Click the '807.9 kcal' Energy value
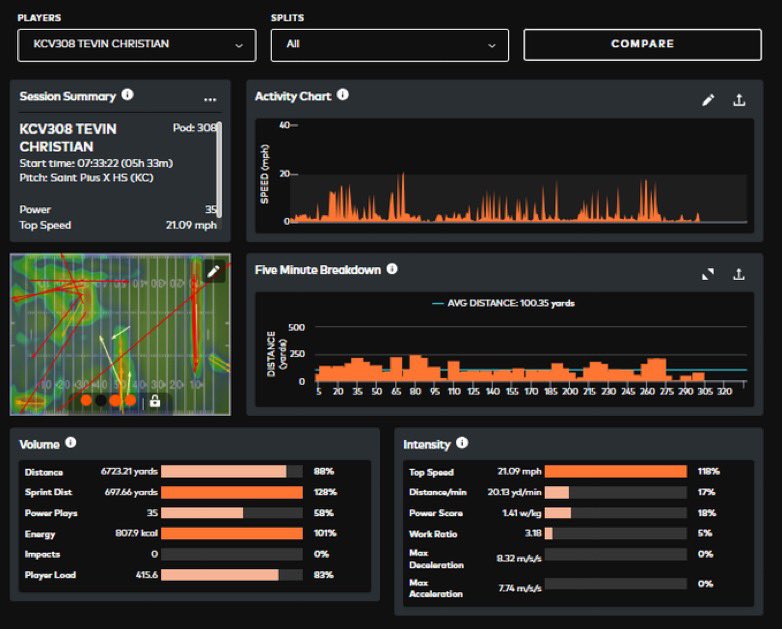The image size is (782, 629). [x=137, y=533]
